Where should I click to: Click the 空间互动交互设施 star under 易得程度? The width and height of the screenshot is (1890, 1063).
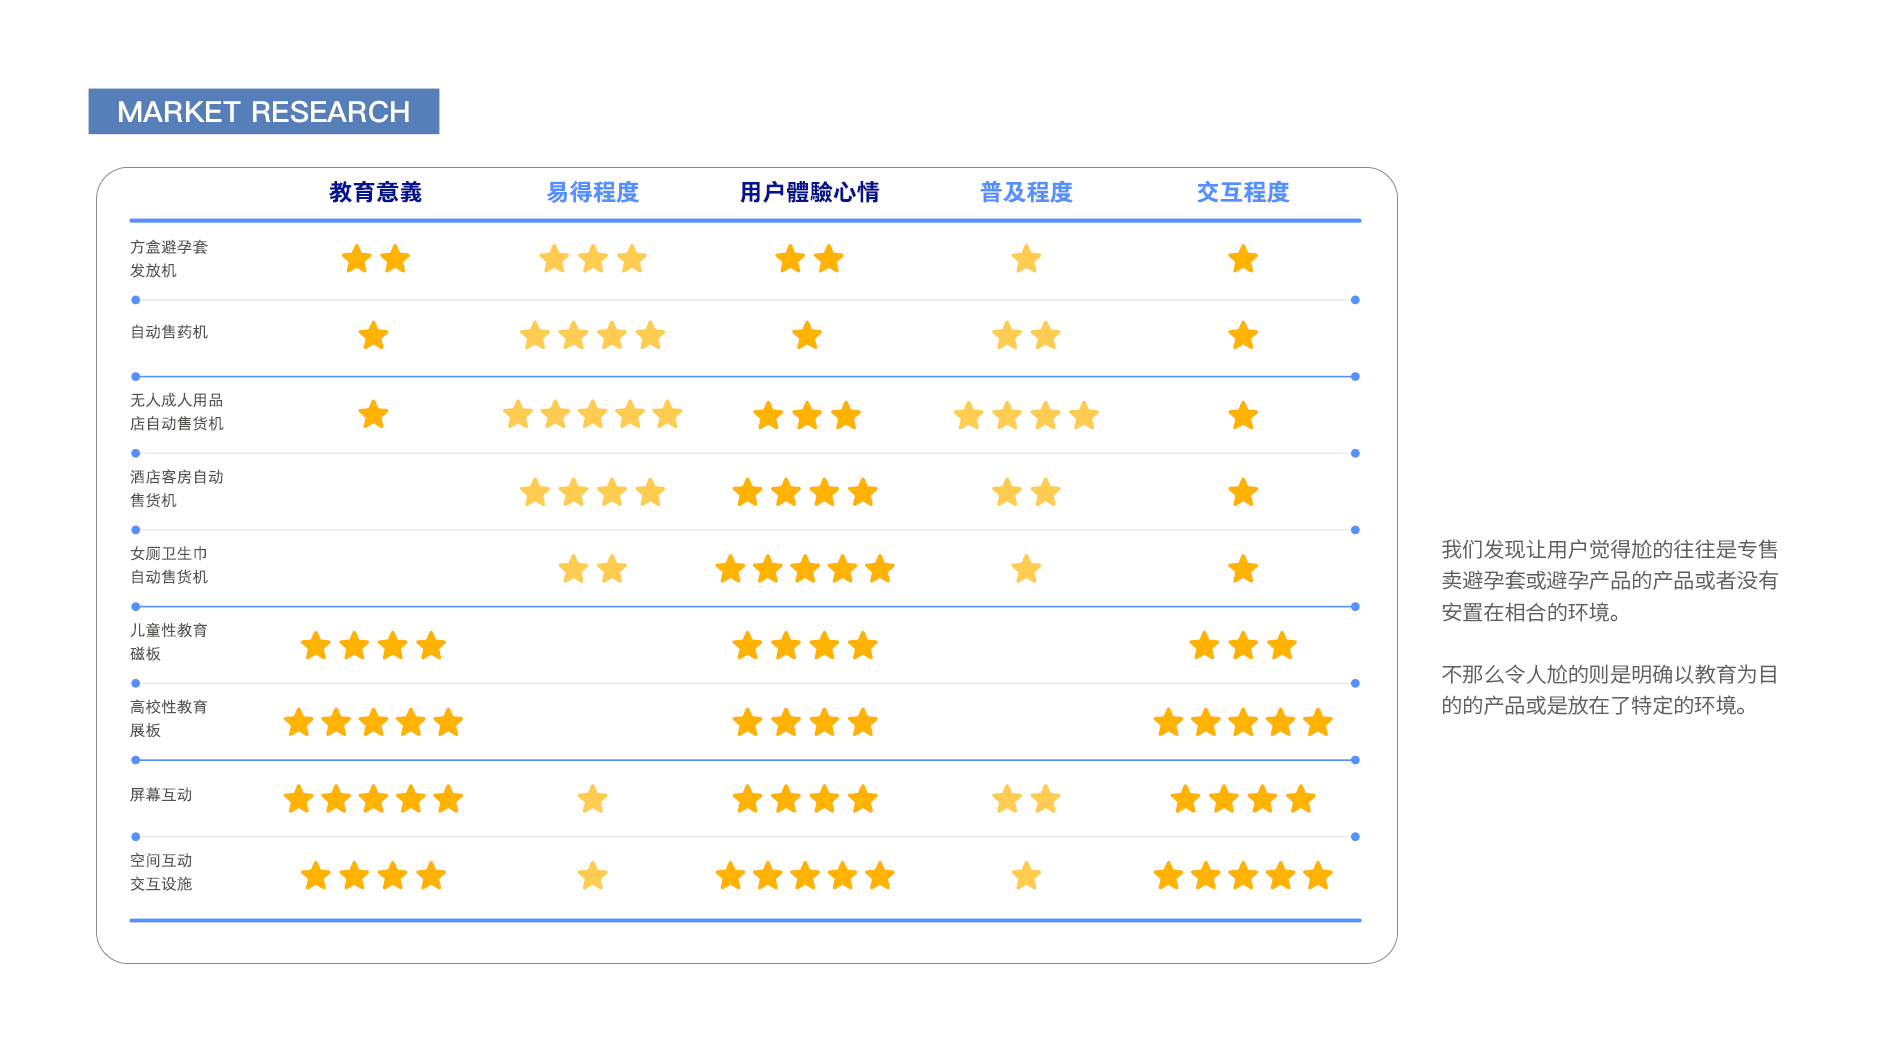click(x=592, y=876)
